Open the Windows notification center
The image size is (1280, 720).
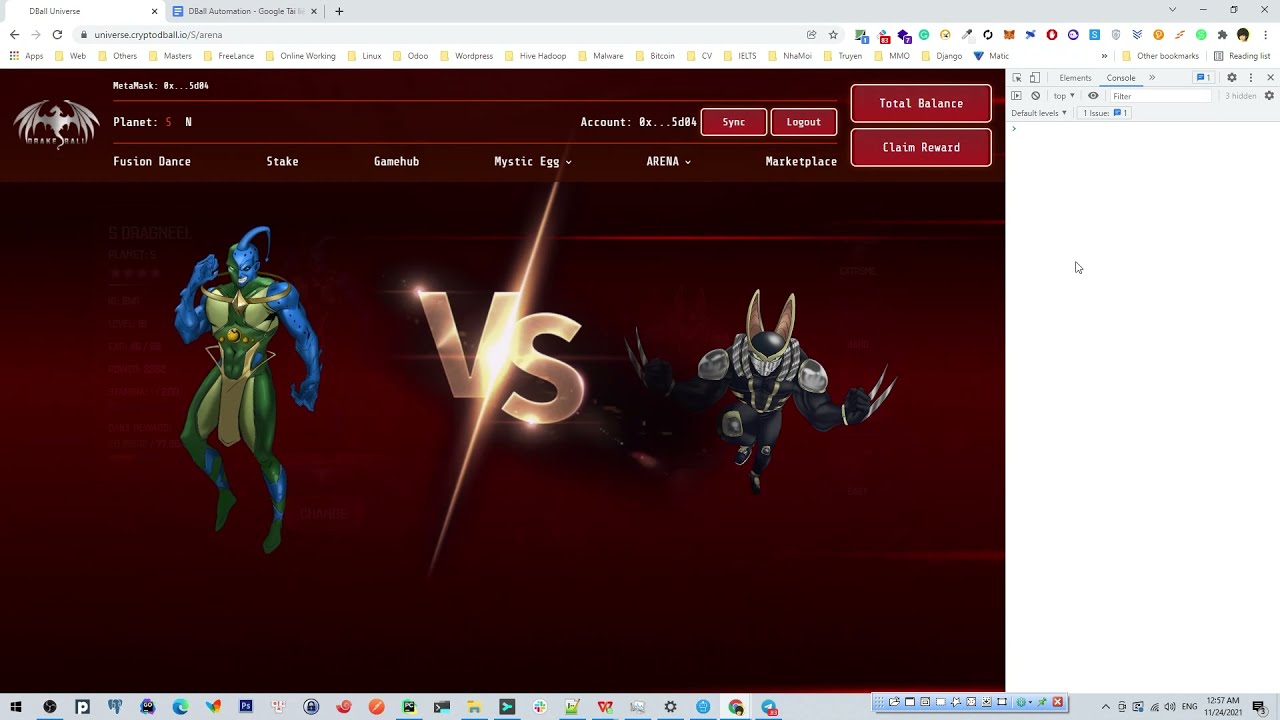coord(1259,707)
